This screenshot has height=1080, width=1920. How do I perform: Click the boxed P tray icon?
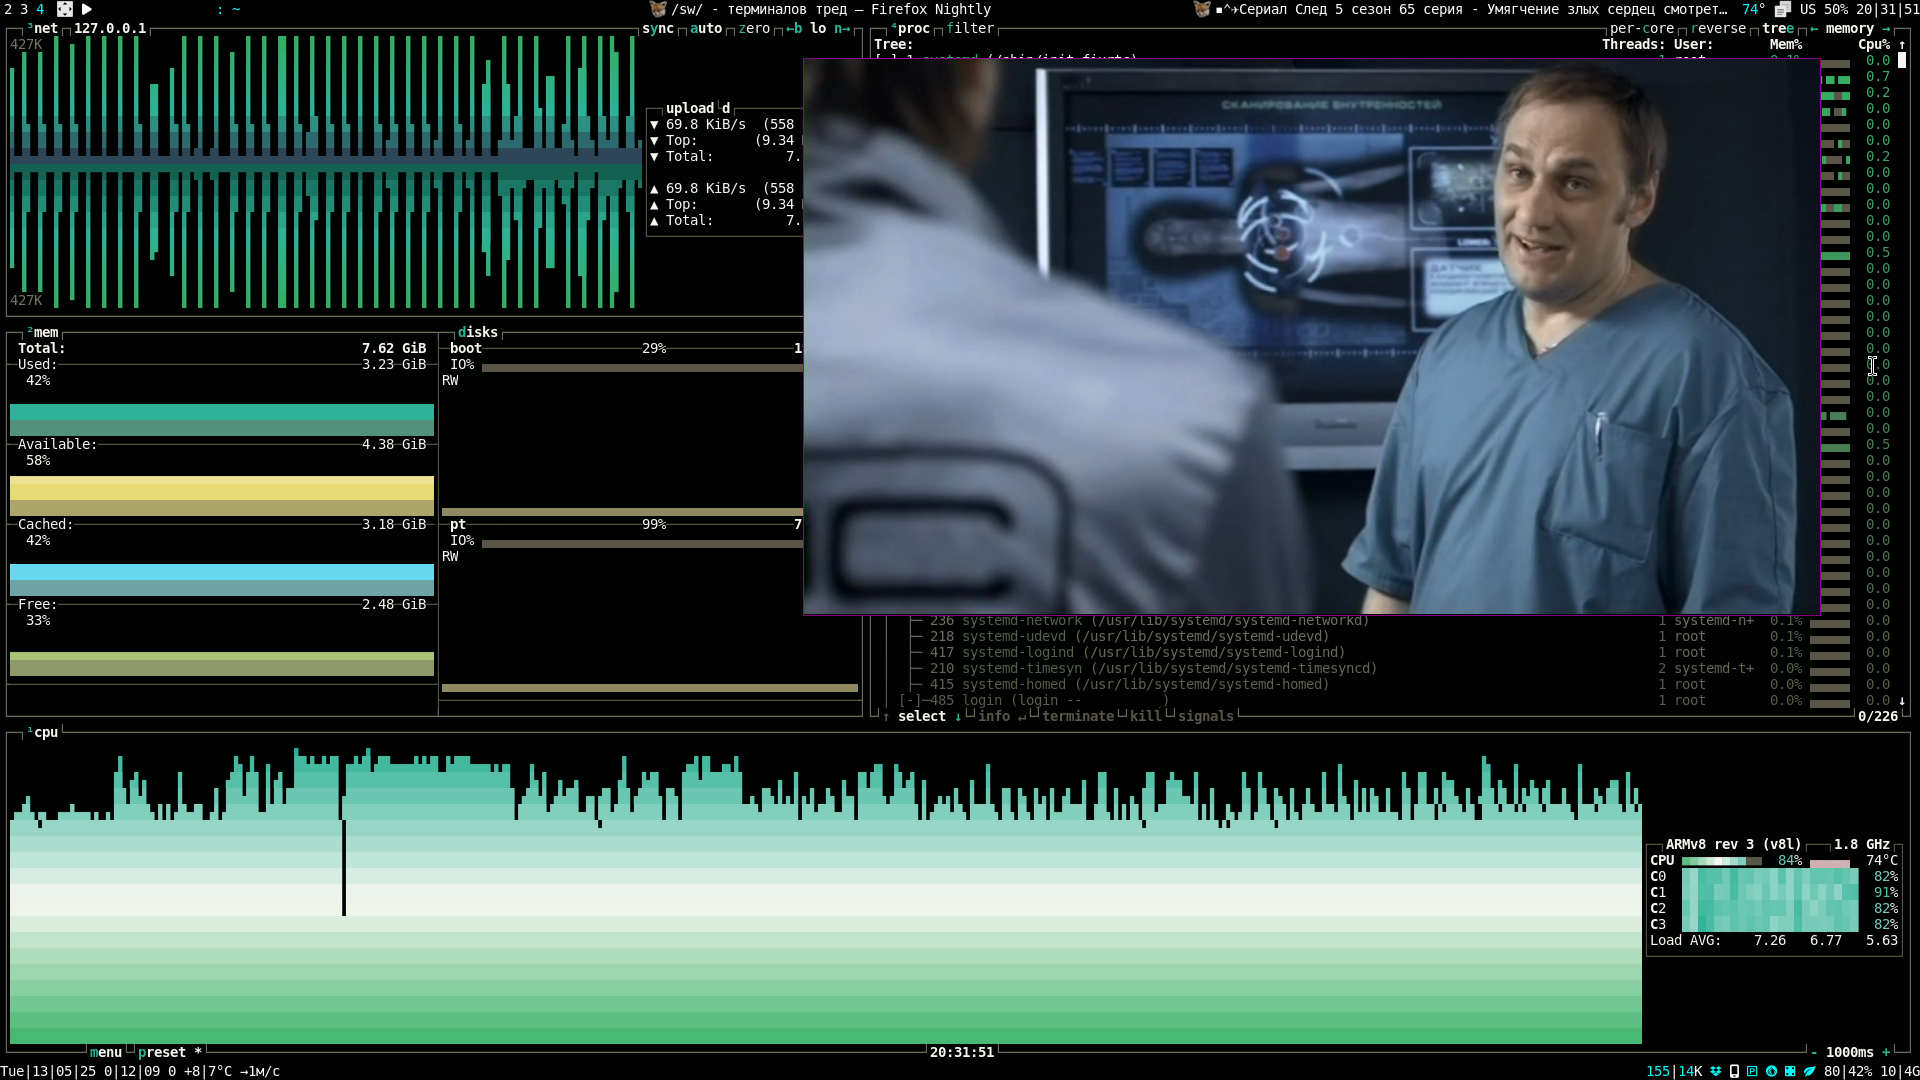pos(1752,1071)
